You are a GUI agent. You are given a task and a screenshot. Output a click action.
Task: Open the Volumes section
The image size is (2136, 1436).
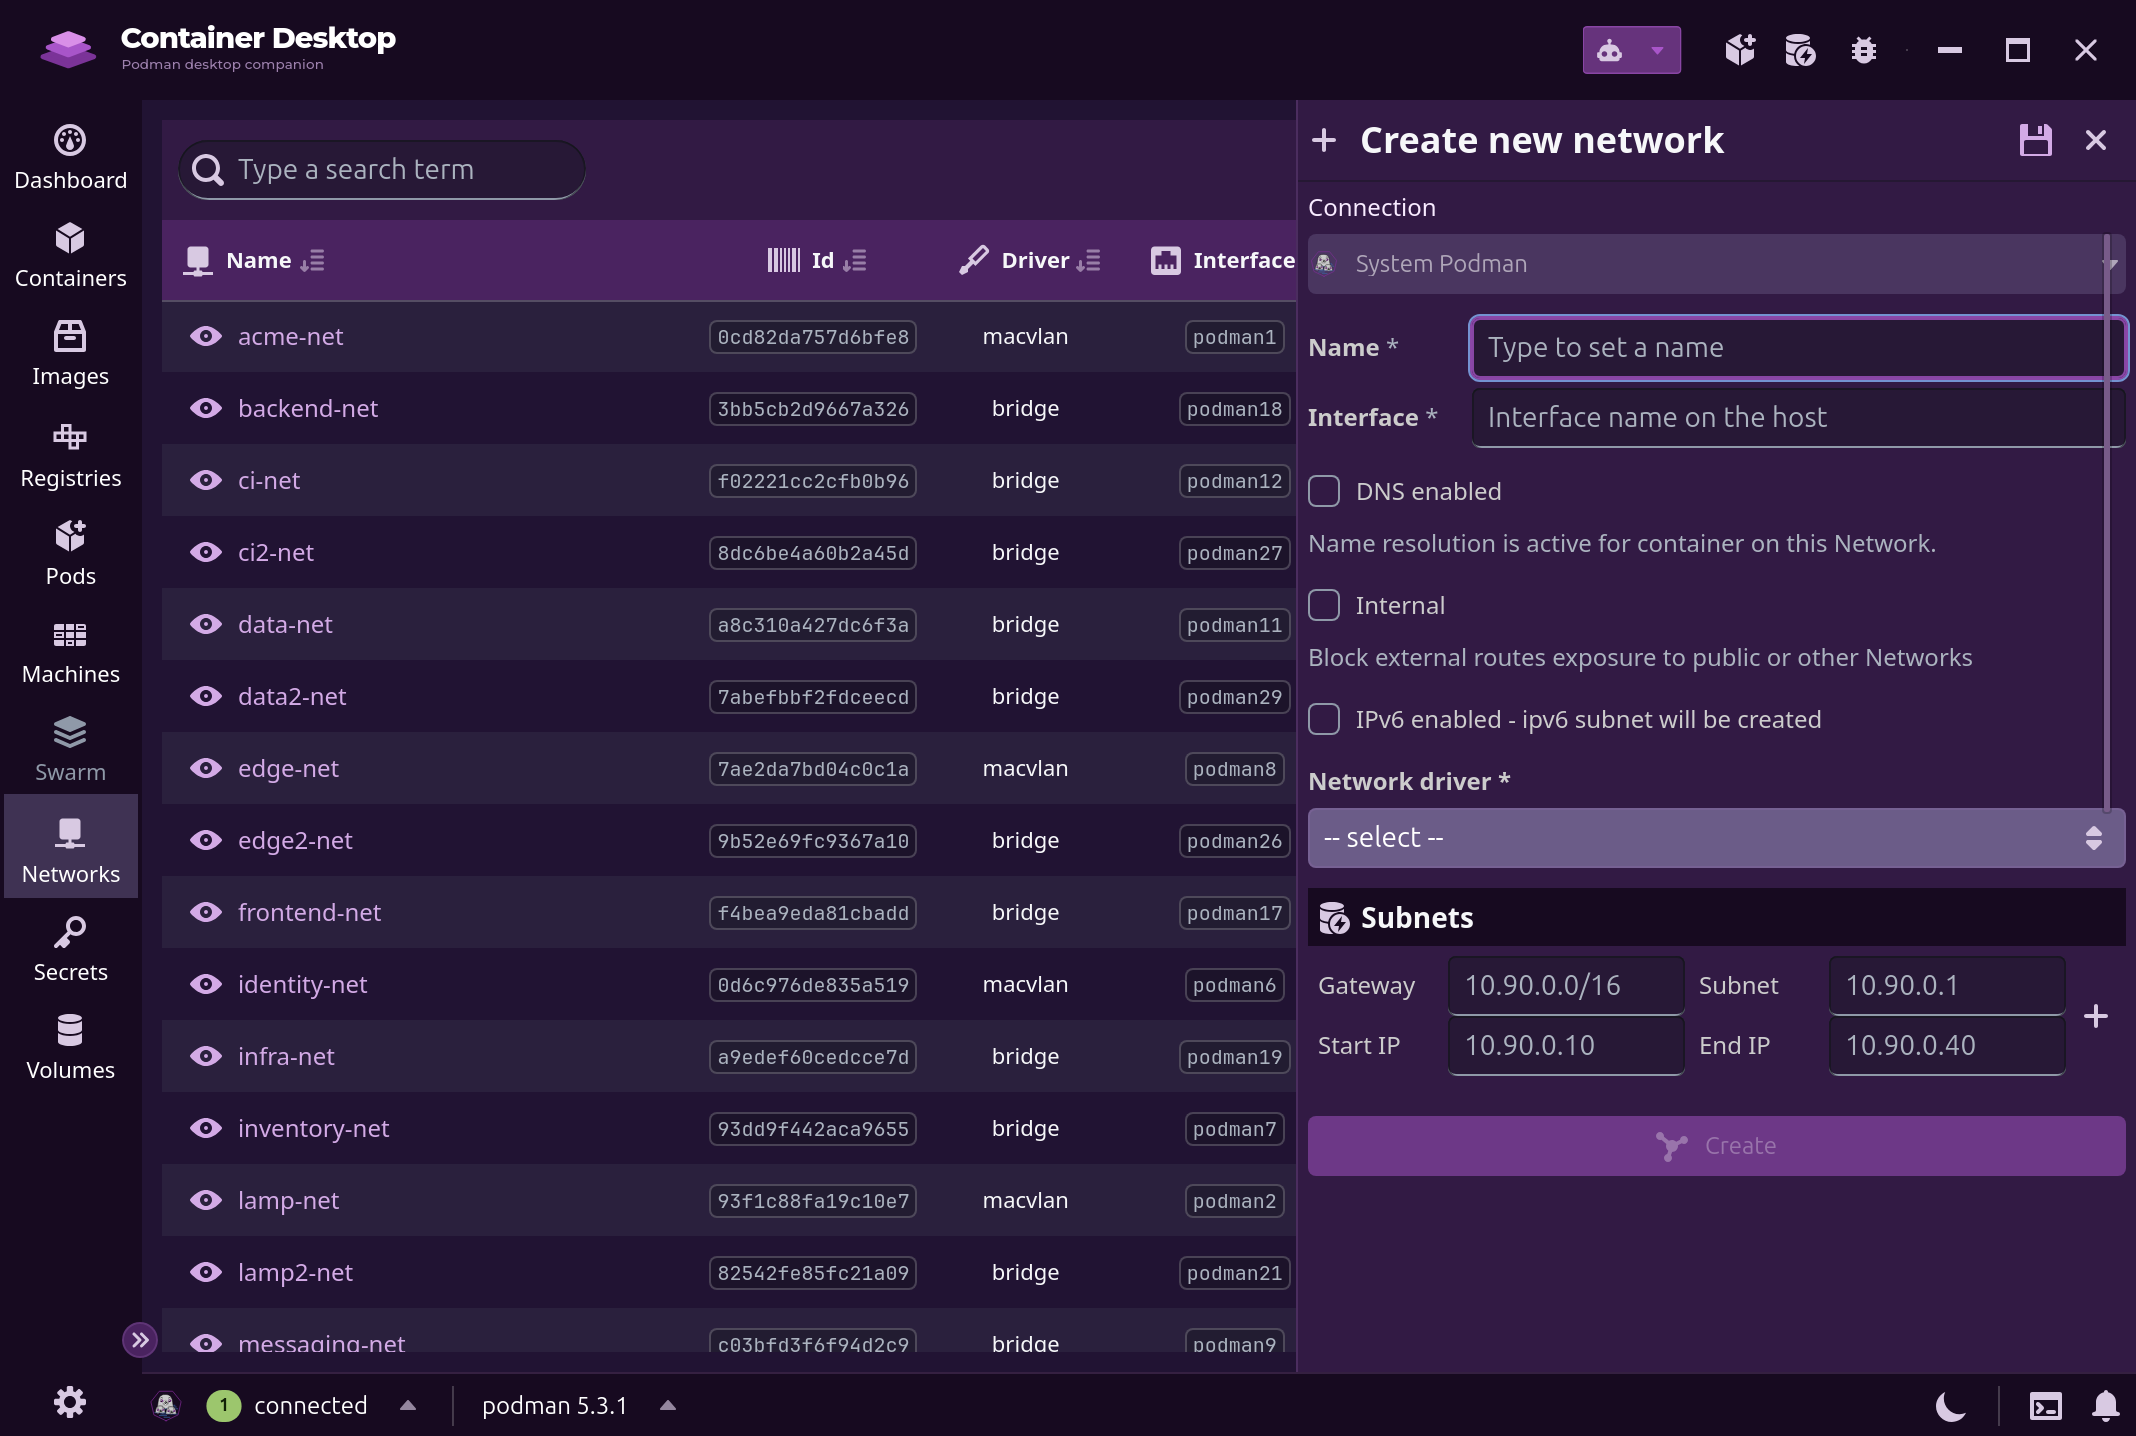[x=70, y=1047]
